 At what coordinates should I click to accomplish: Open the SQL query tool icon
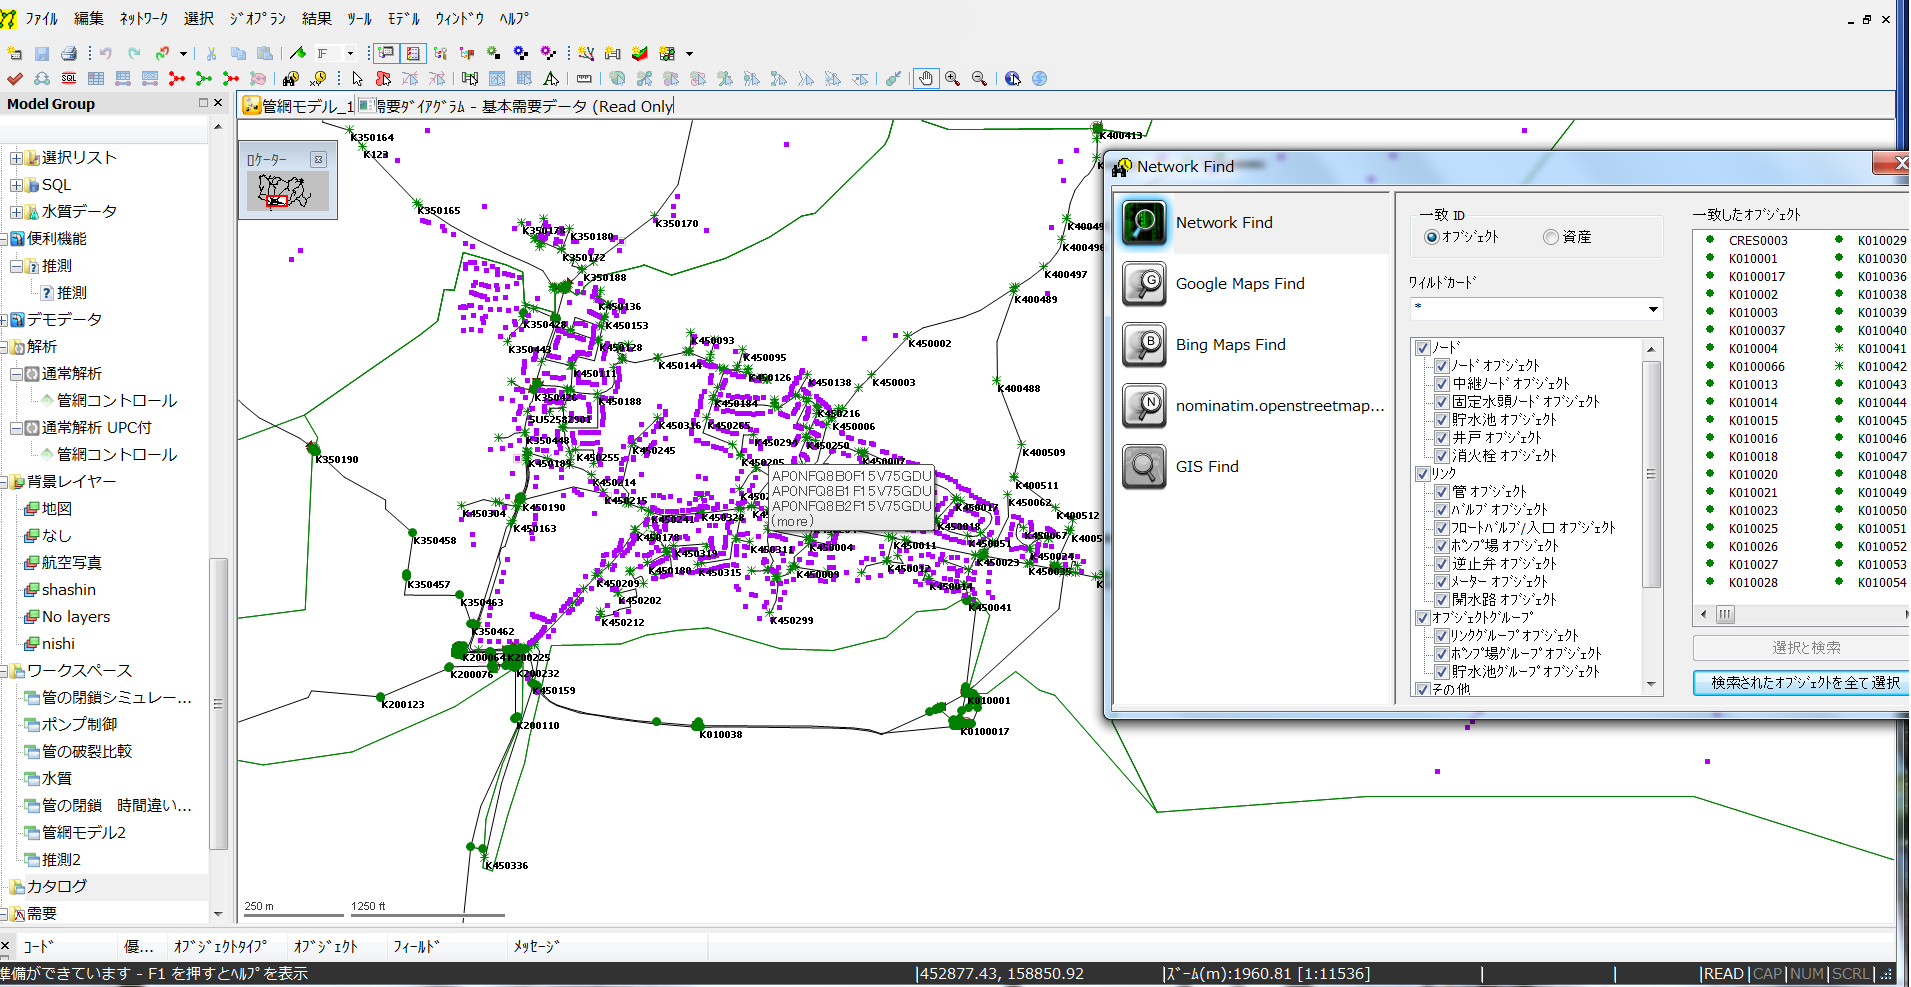click(x=69, y=78)
